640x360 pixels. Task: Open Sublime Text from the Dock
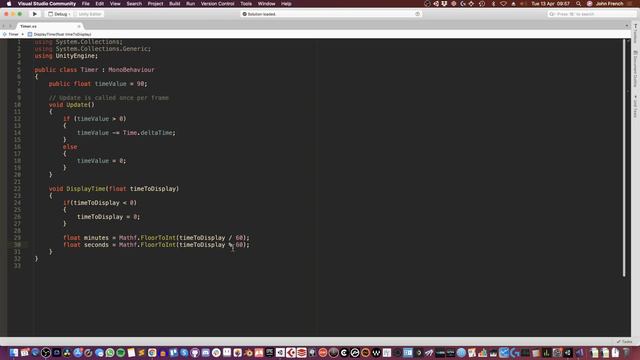click(x=142, y=353)
